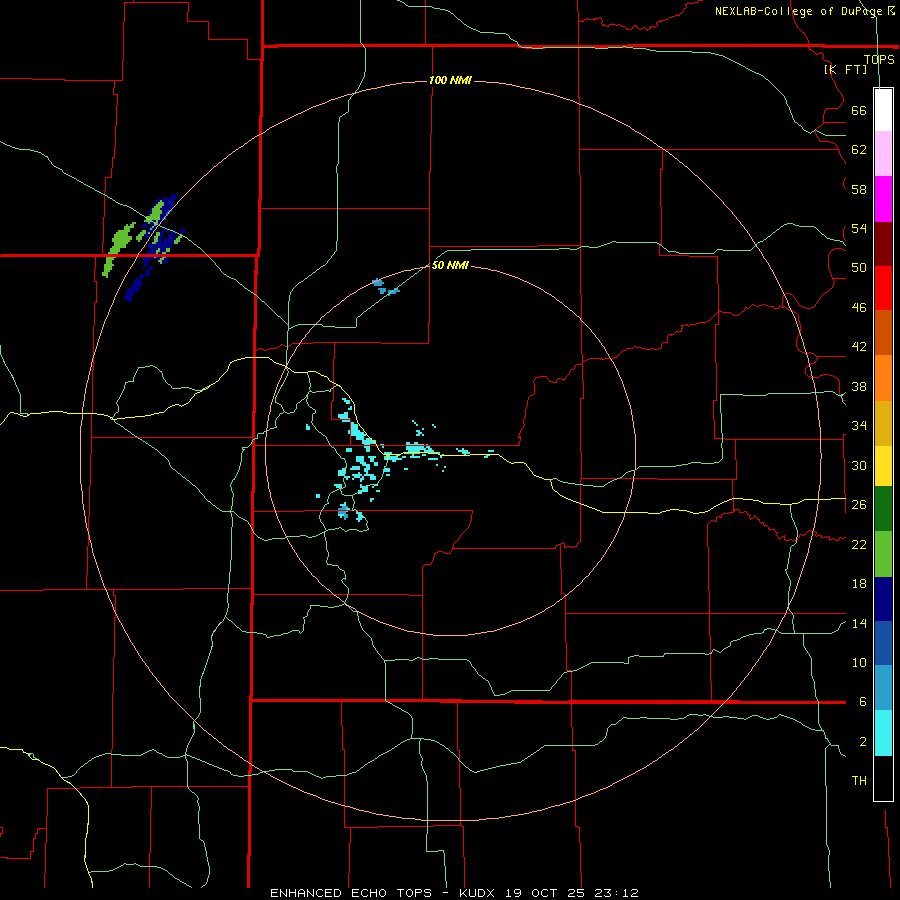This screenshot has height=900, width=900.
Task: Select the magenta legend swatch near 58
Action: [x=883, y=199]
